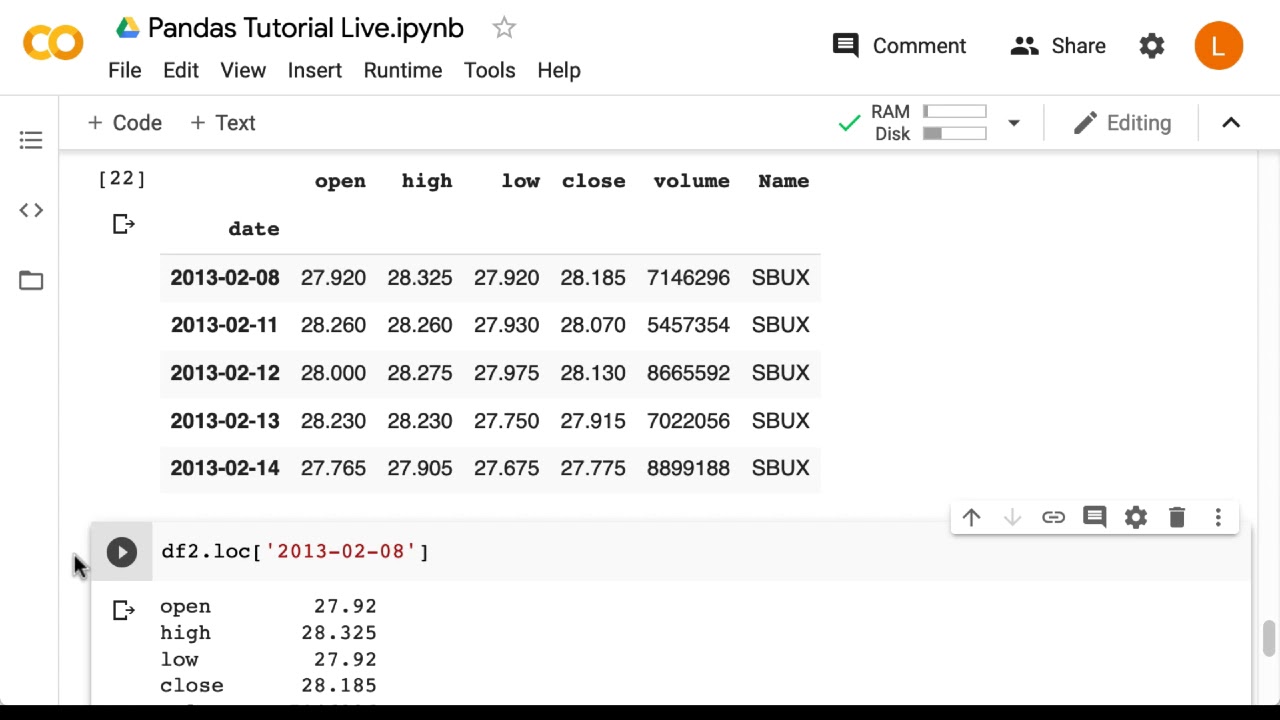Image resolution: width=1280 pixels, height=720 pixels.
Task: Click the 'low' column header
Action: [521, 181]
